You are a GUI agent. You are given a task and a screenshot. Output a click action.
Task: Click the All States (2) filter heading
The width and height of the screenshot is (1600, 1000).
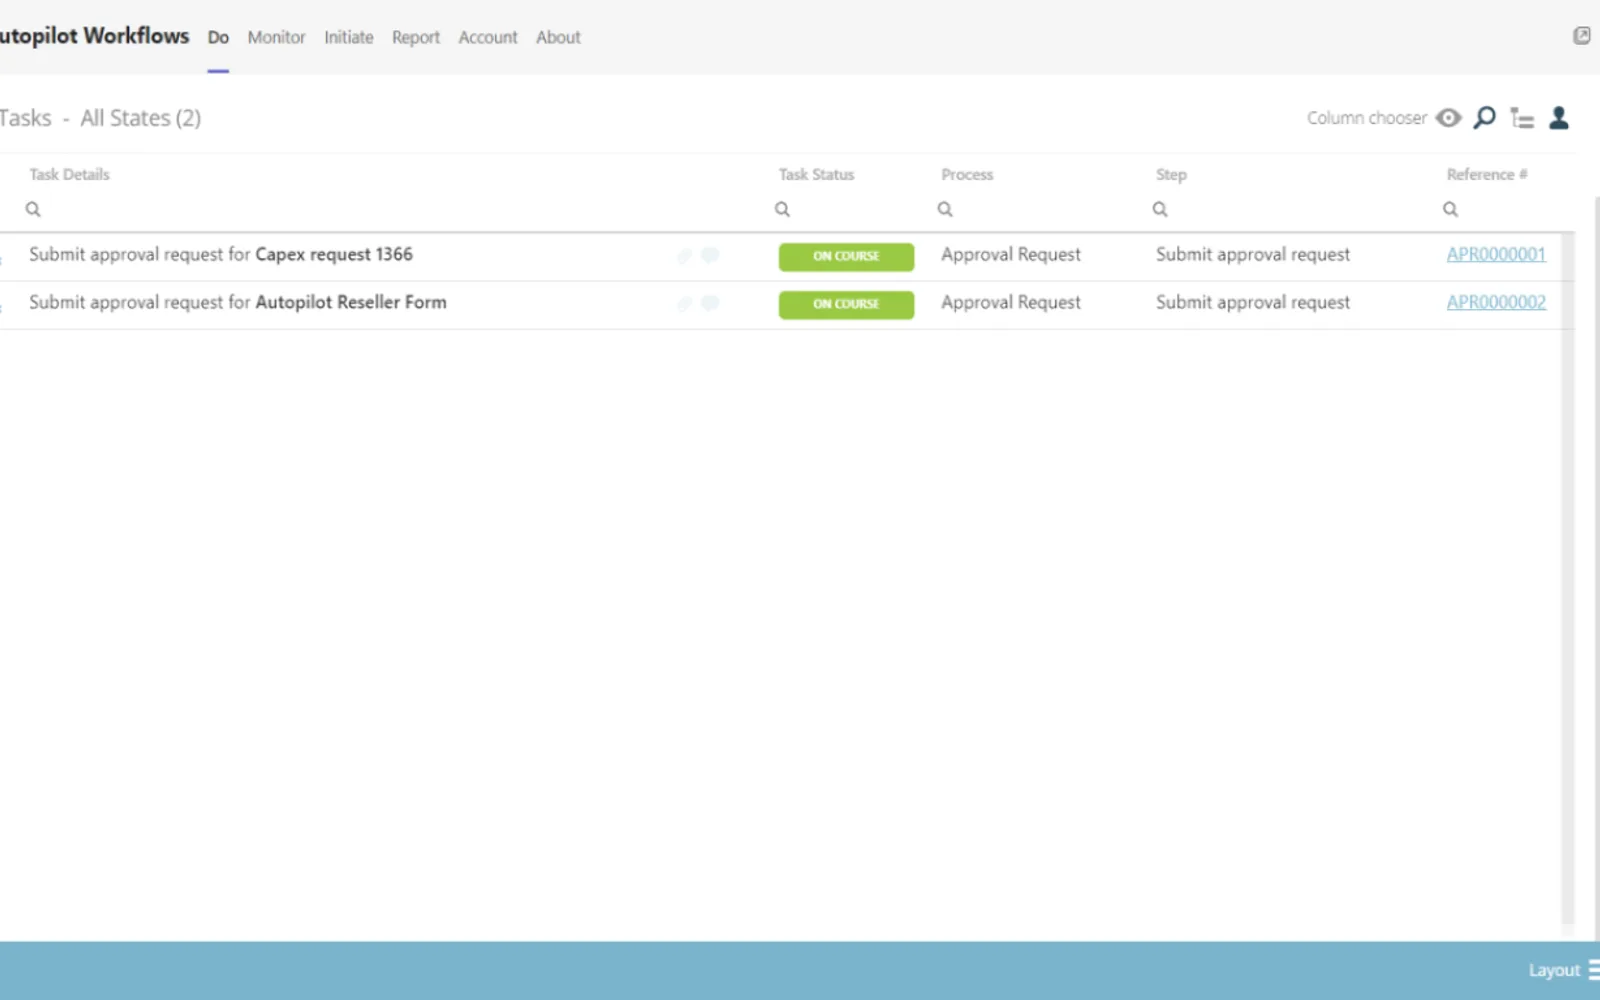coord(140,118)
